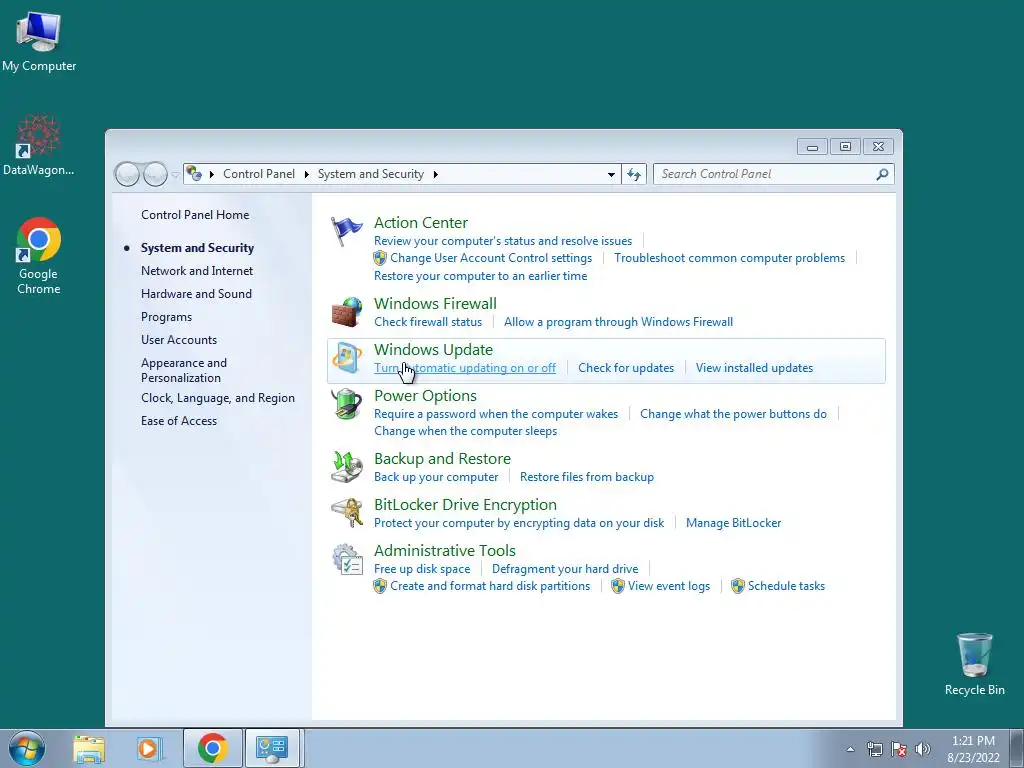Image resolution: width=1024 pixels, height=768 pixels.
Task: Open Windows Explorer from the taskbar
Action: 89,748
